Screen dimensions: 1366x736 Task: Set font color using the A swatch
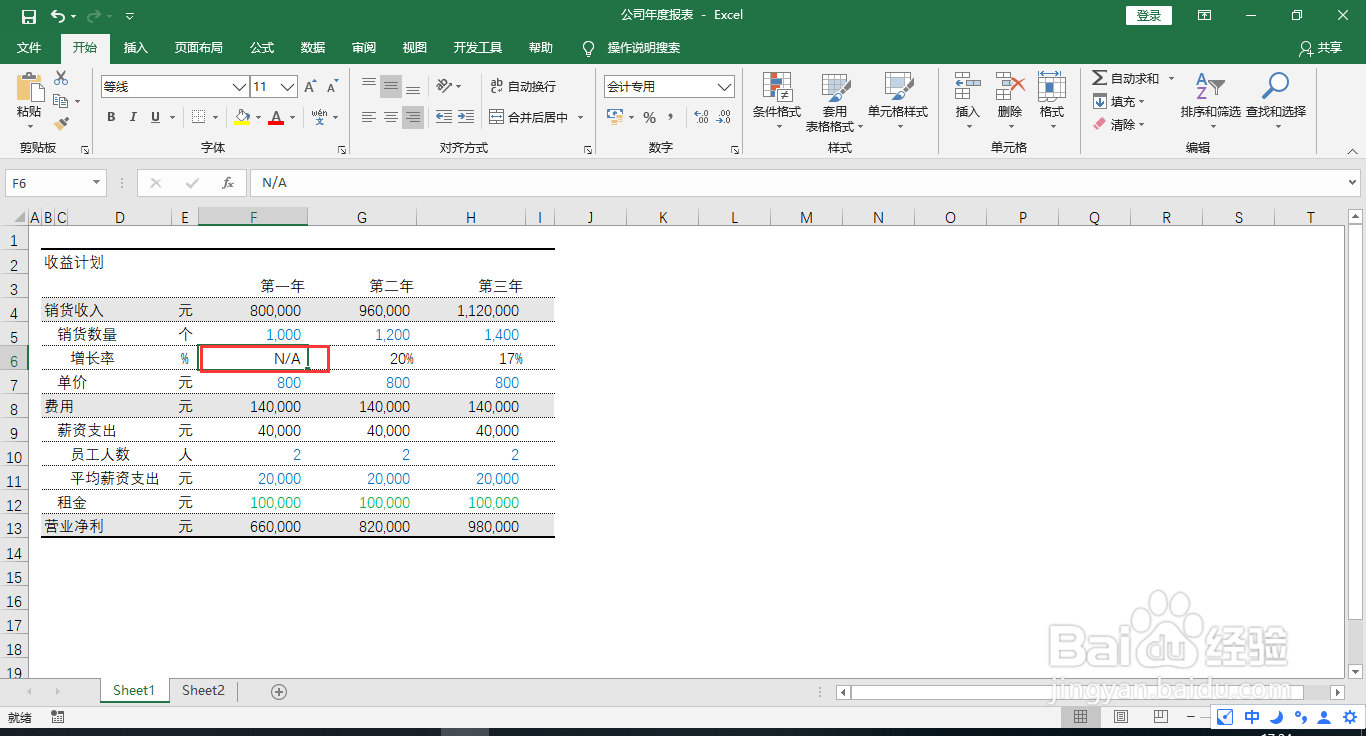point(276,117)
